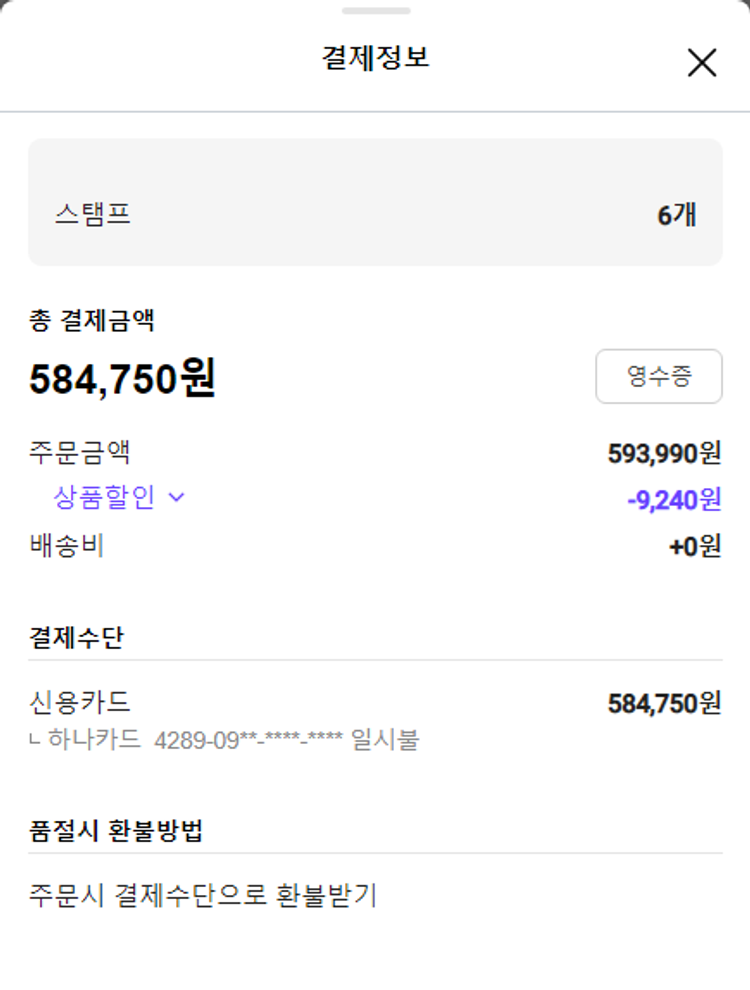Screen dimensions: 750x990
Task: Click the 신용카드 credit card row label
Action: coord(80,702)
